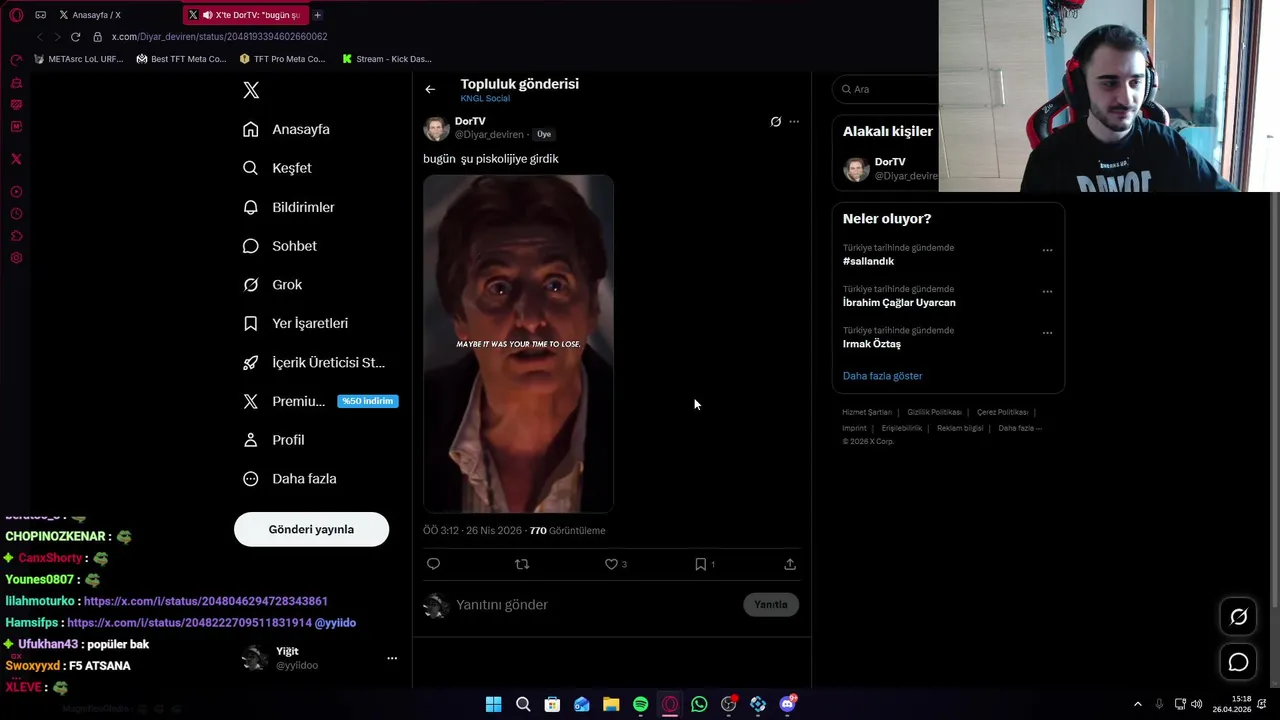Reload the page with the refresh icon
The width and height of the screenshot is (1280, 720).
[75, 37]
